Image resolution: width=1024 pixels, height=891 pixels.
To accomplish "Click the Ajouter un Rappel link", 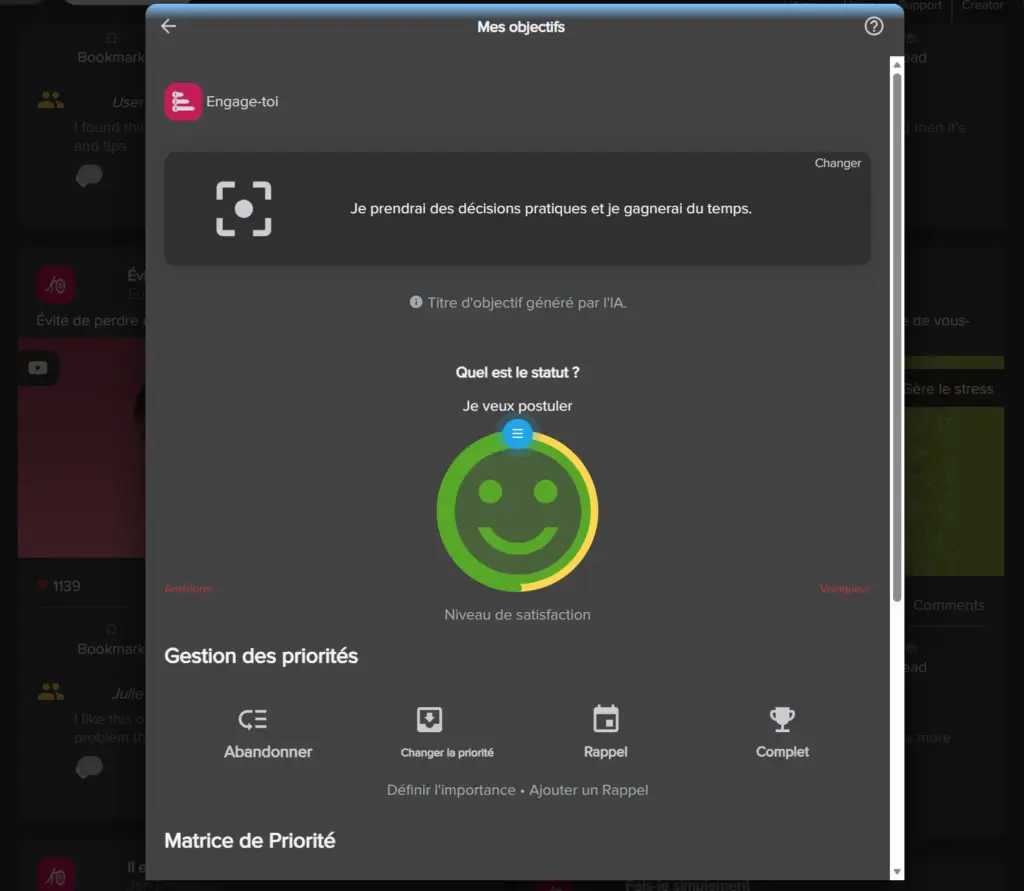I will [589, 790].
